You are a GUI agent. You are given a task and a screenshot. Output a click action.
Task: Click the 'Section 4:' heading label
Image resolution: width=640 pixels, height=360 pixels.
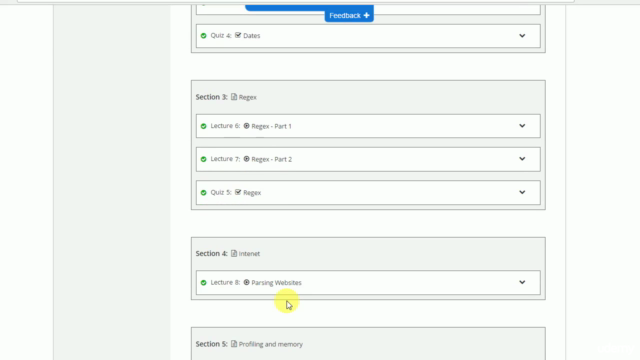pyautogui.click(x=211, y=253)
